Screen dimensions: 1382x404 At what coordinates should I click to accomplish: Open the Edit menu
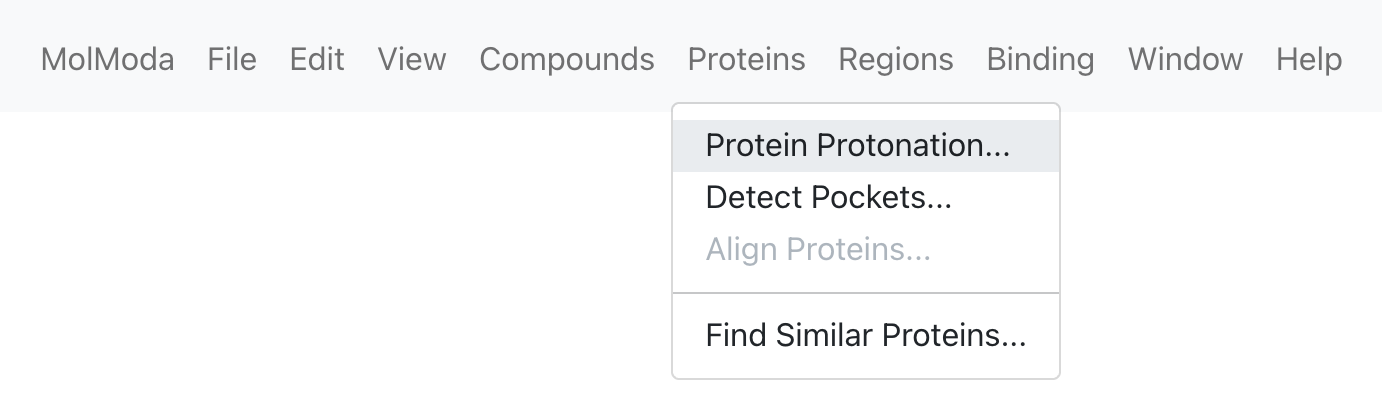click(317, 59)
